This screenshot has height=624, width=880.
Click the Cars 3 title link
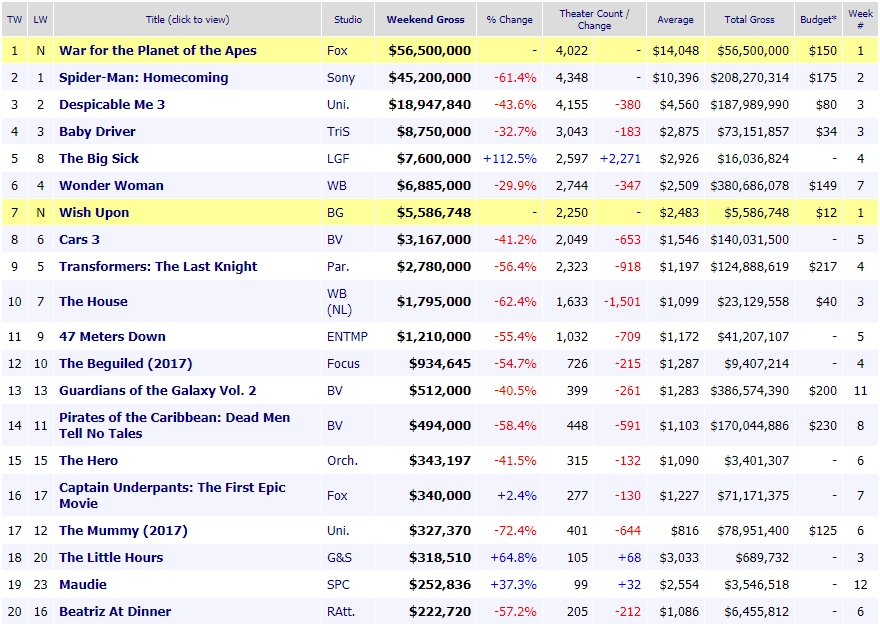79,239
